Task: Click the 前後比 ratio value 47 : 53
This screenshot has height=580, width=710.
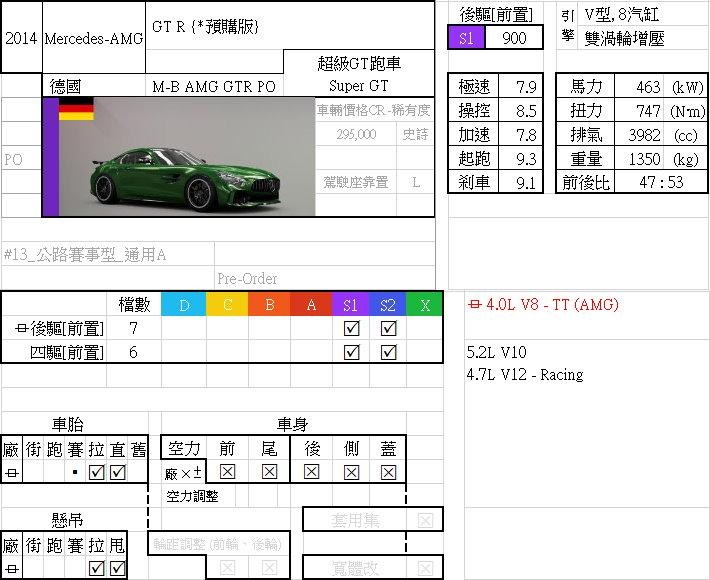Action: pos(661,182)
